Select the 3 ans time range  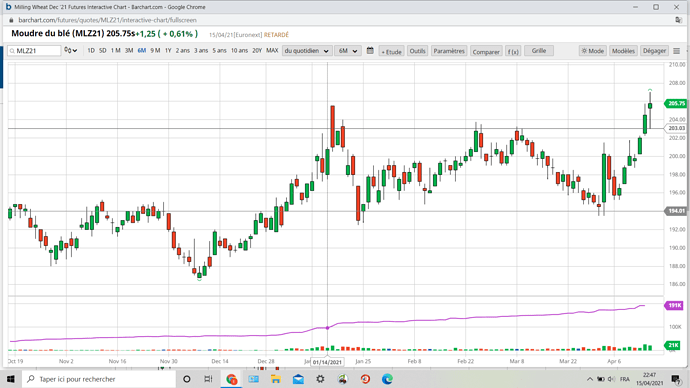point(201,51)
